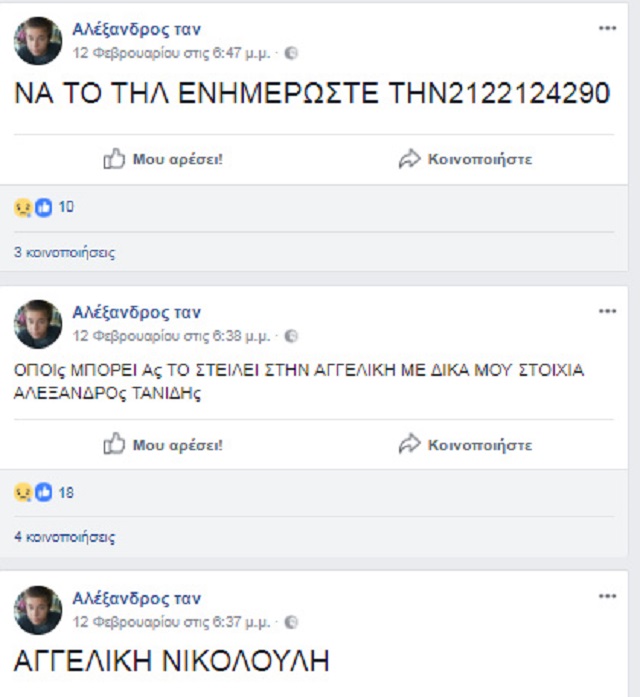Click the thumbs-up icon on the second post

[x=114, y=444]
